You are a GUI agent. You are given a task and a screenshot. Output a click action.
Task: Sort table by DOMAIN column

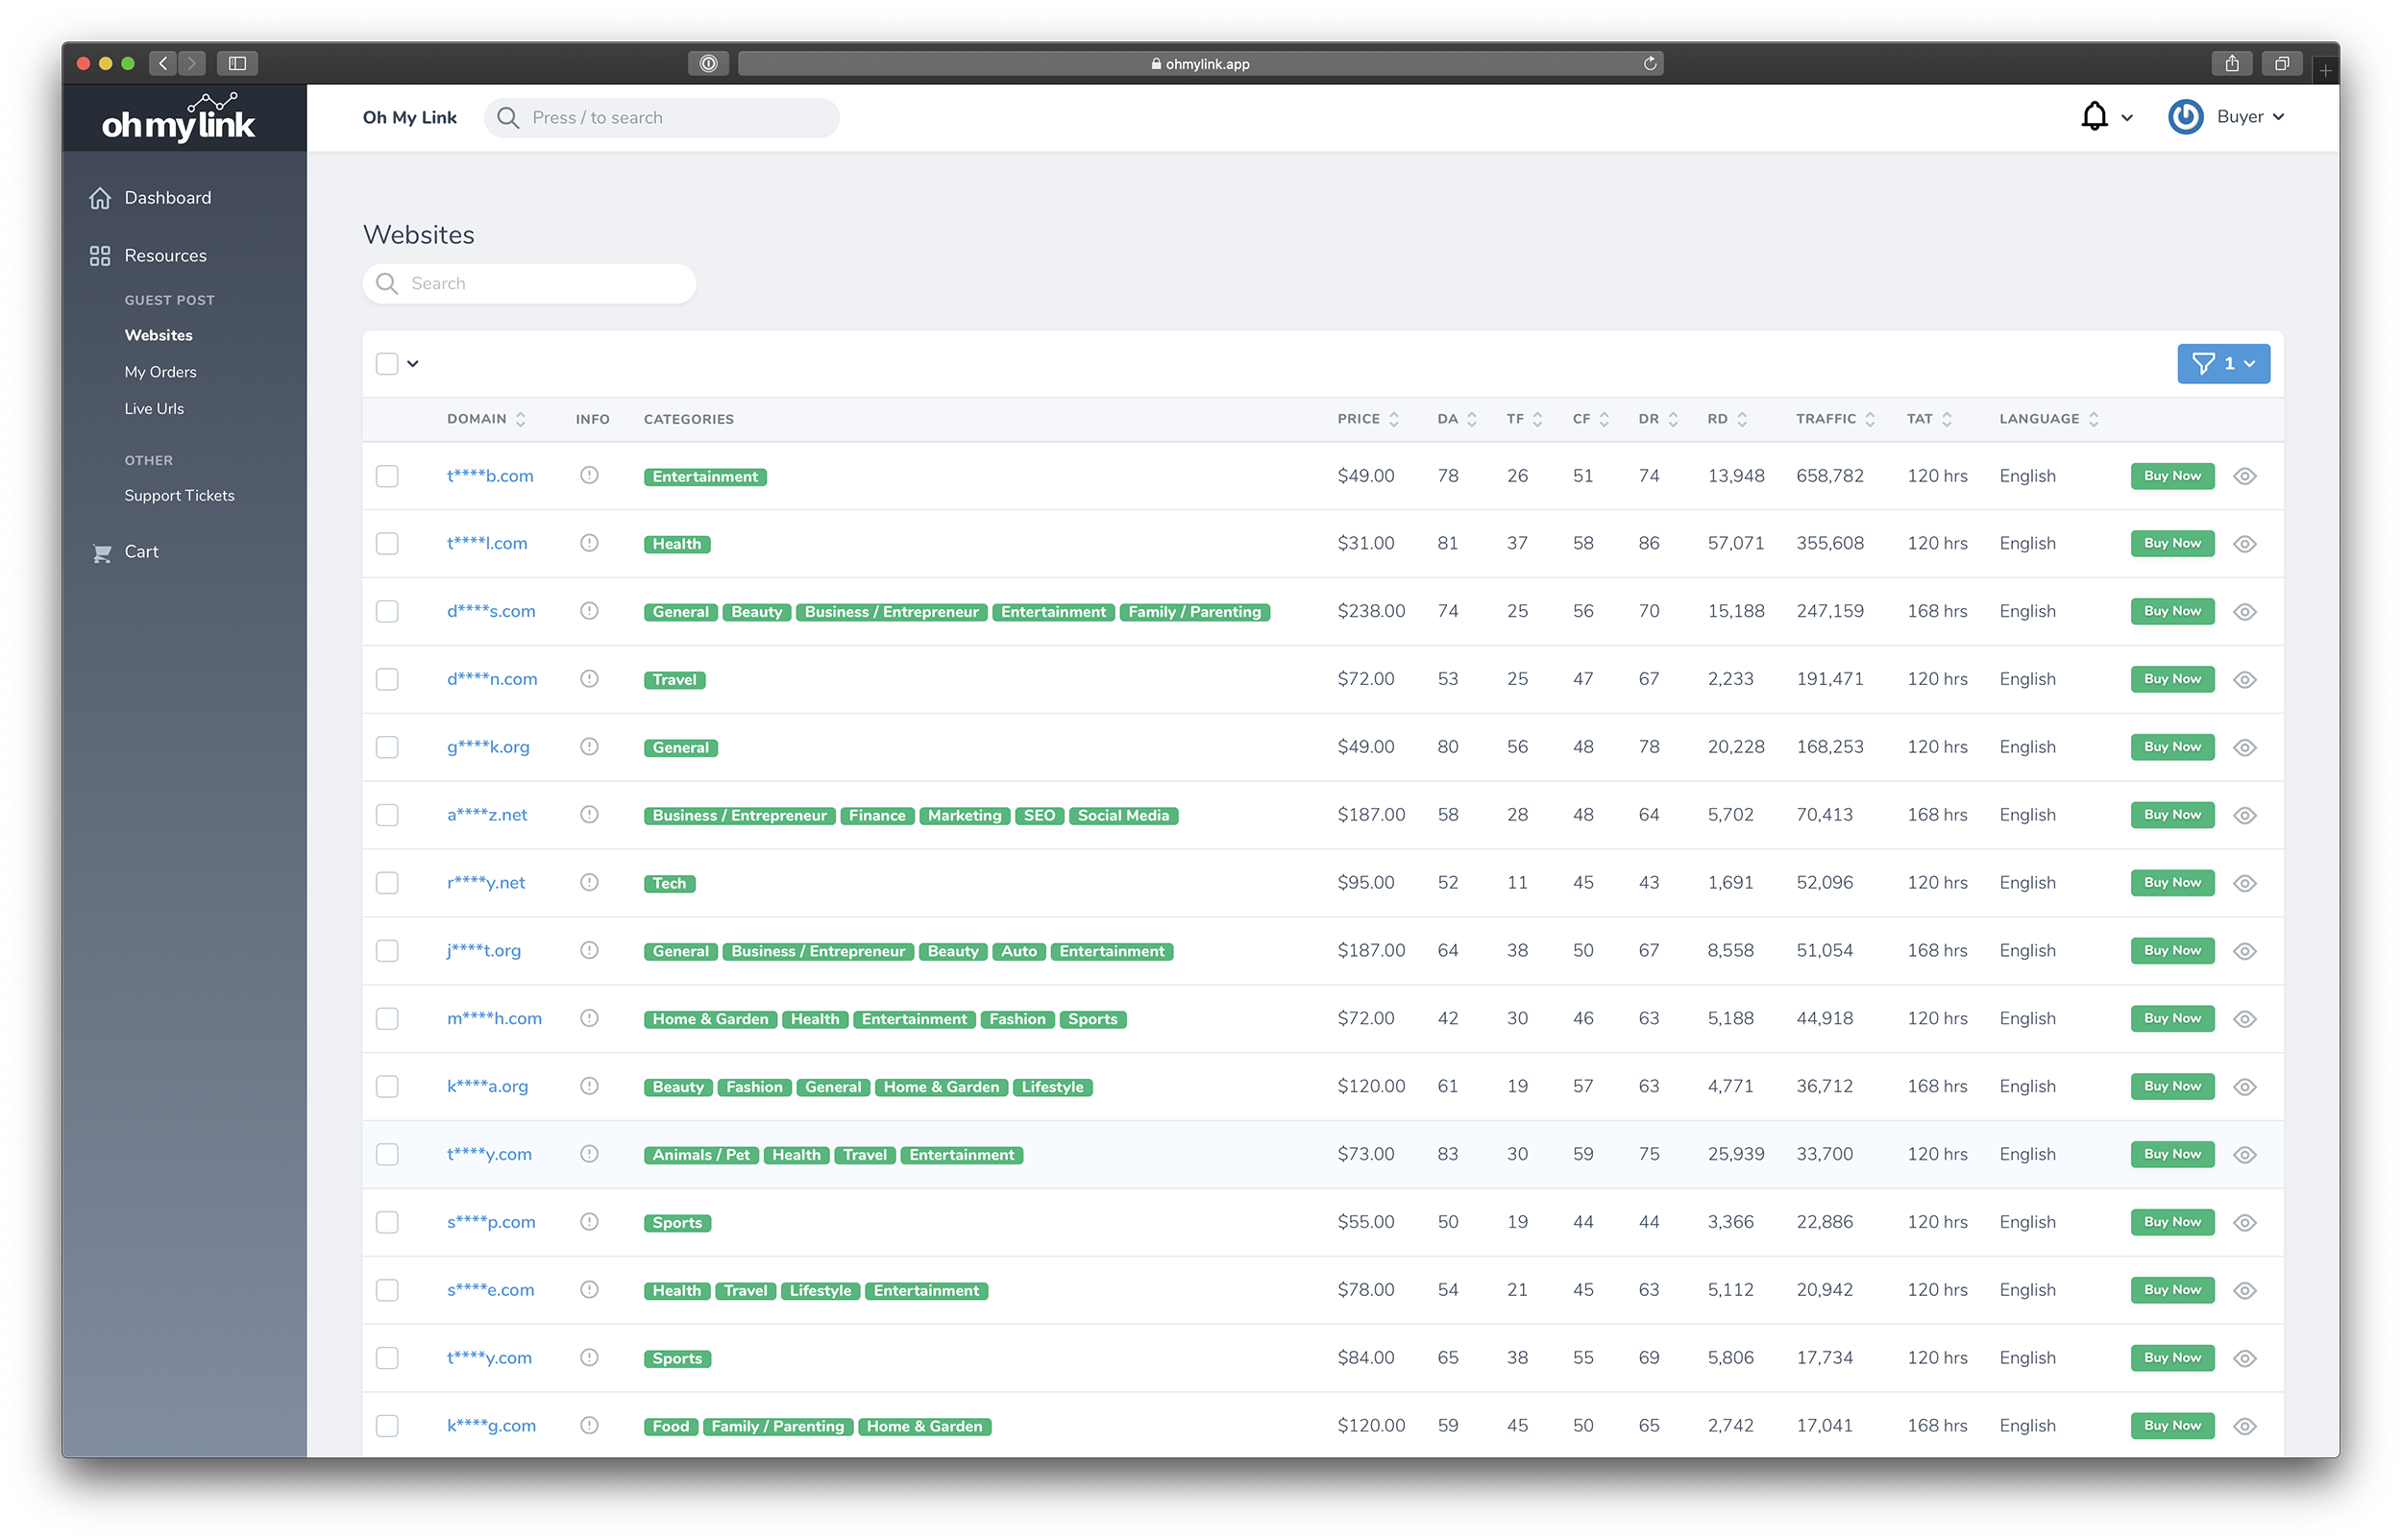click(486, 420)
